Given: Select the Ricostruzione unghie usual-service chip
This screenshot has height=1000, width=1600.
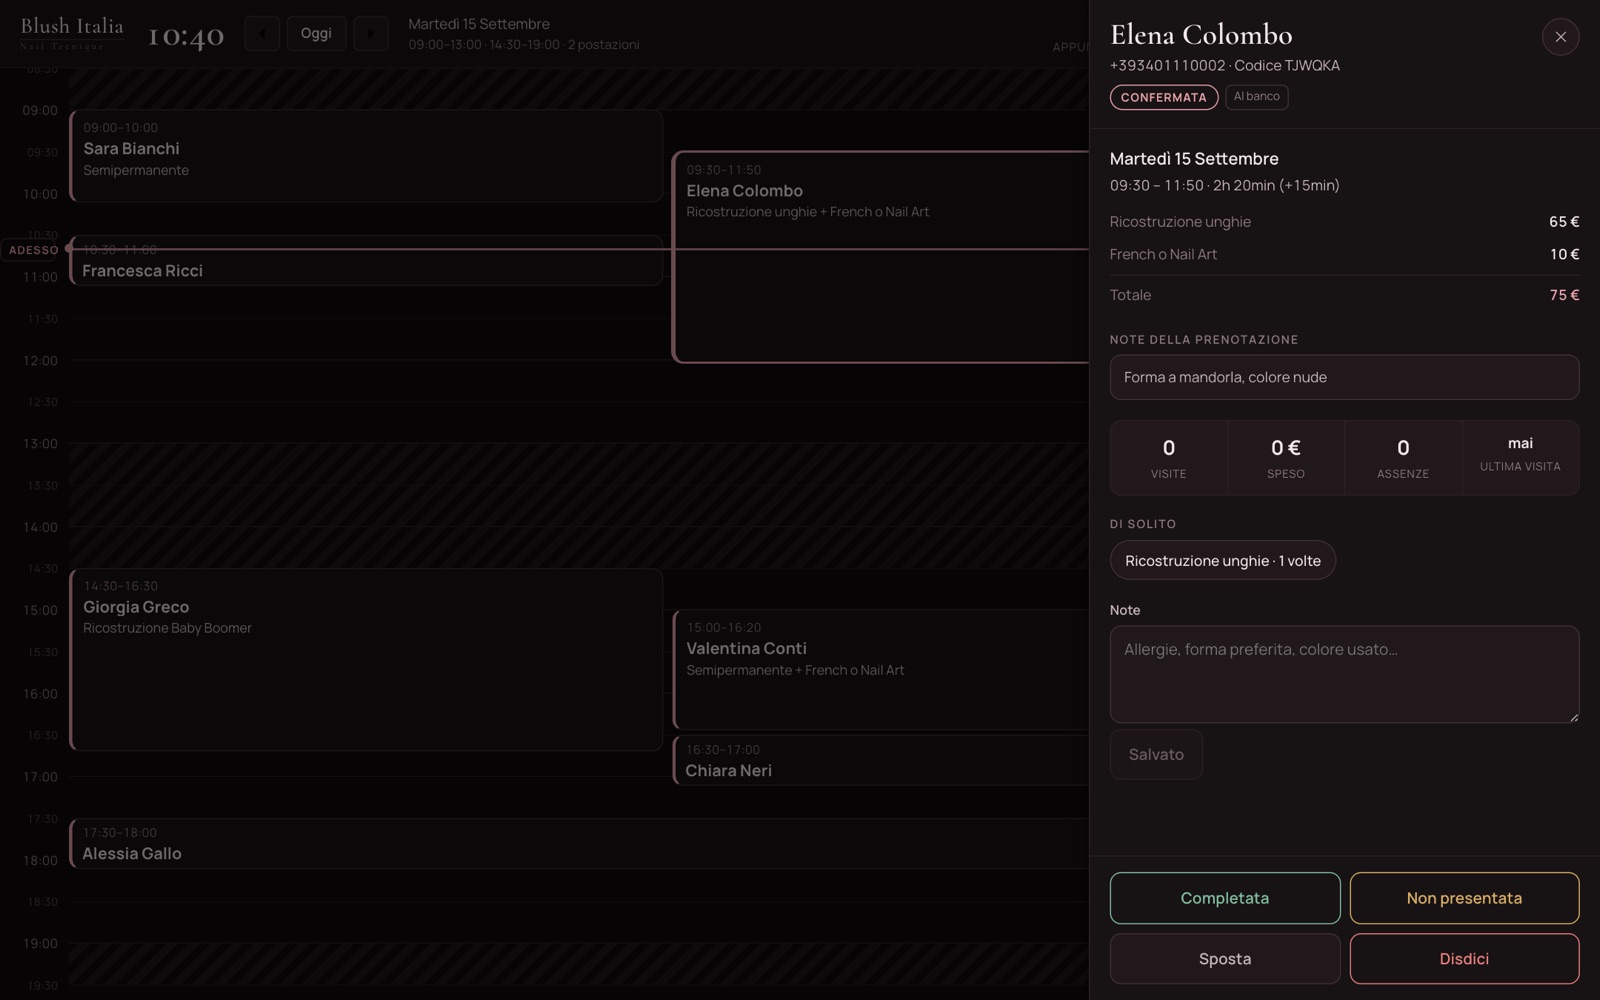Looking at the screenshot, I should 1222,560.
